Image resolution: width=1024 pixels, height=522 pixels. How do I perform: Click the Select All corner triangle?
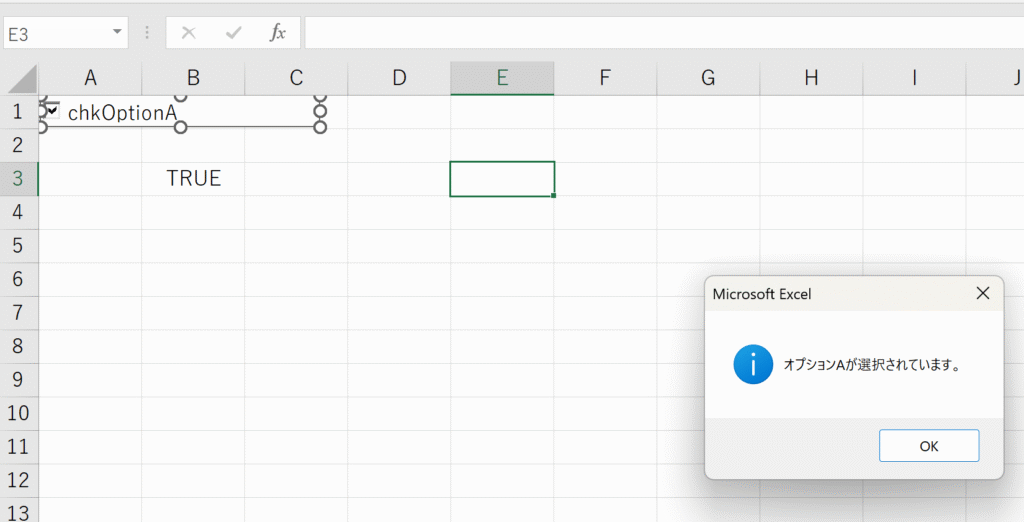[x=22, y=78]
